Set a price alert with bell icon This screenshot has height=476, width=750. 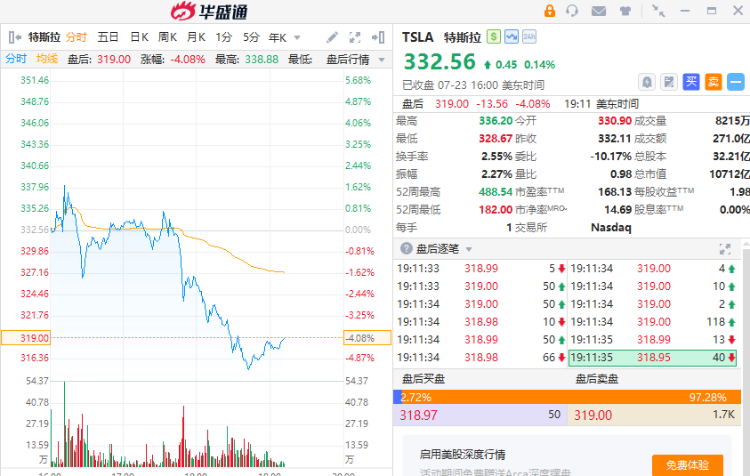(x=647, y=82)
